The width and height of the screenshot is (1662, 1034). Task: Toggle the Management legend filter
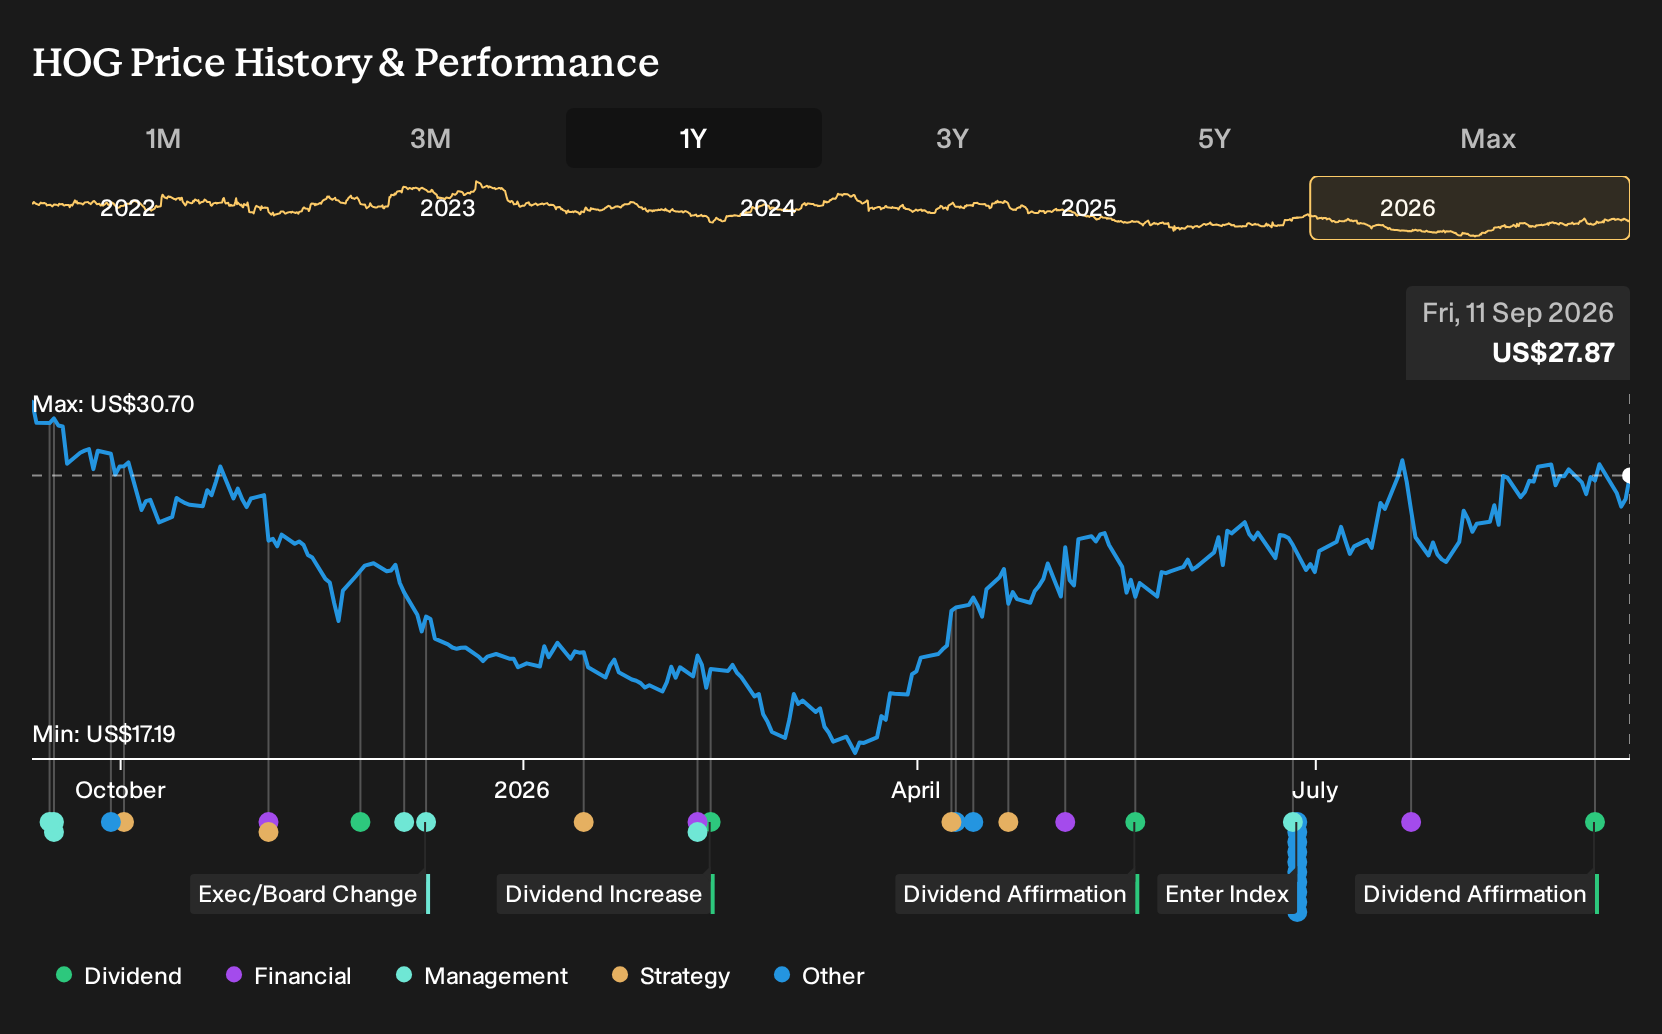click(x=482, y=976)
